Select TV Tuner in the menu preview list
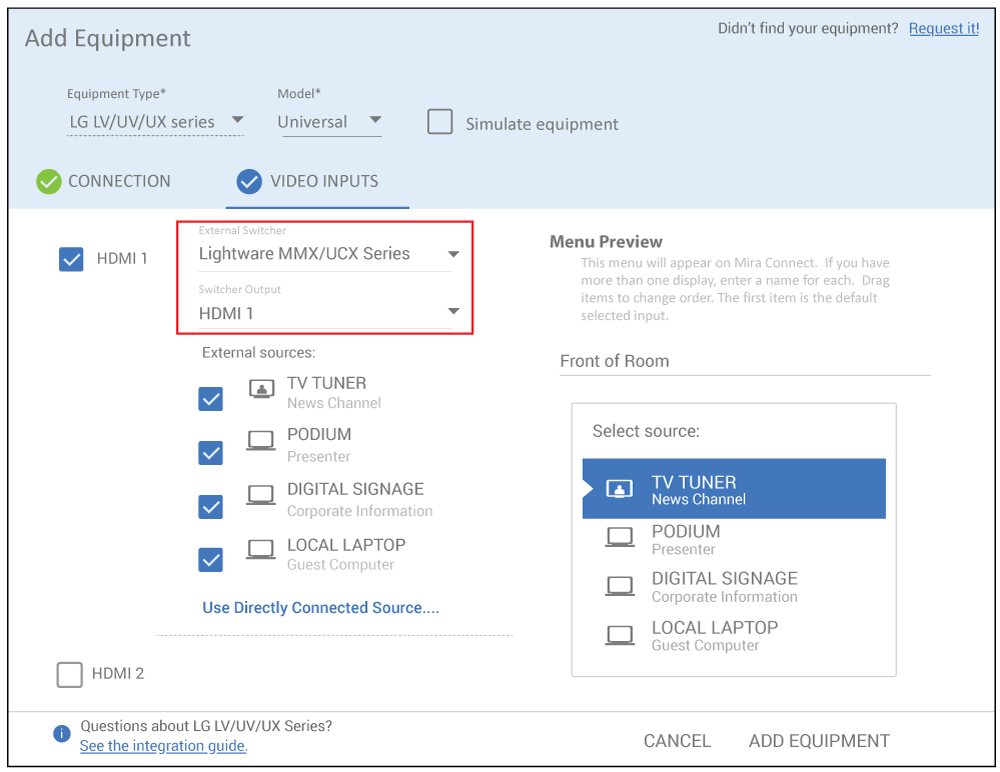The width and height of the screenshot is (1000, 772). tap(734, 489)
